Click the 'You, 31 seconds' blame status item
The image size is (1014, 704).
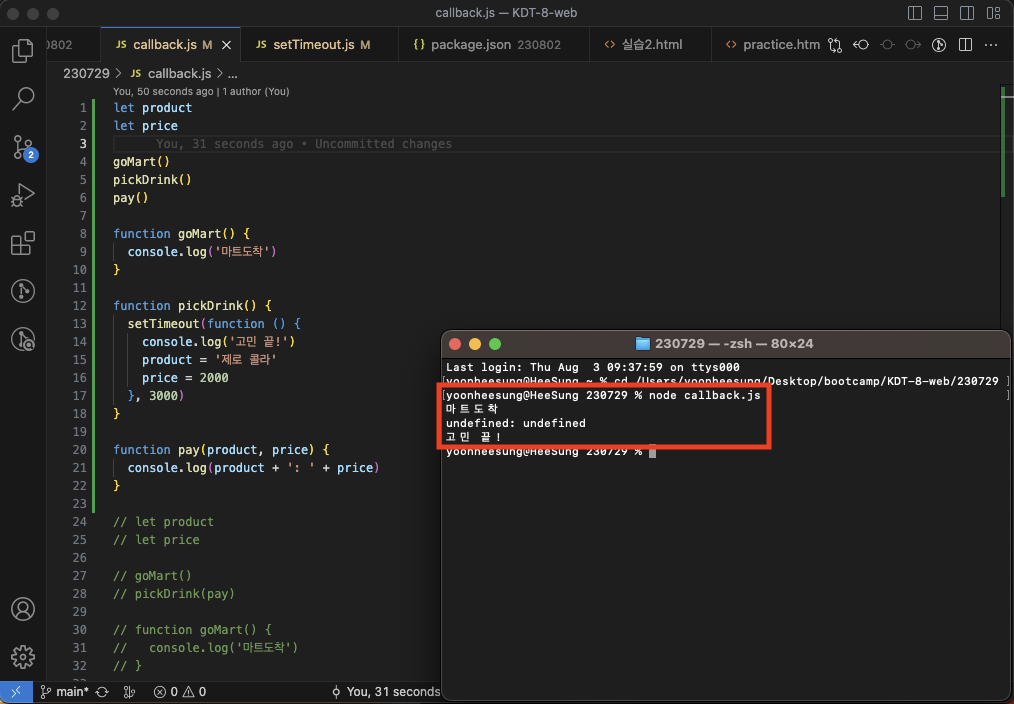(x=385, y=692)
